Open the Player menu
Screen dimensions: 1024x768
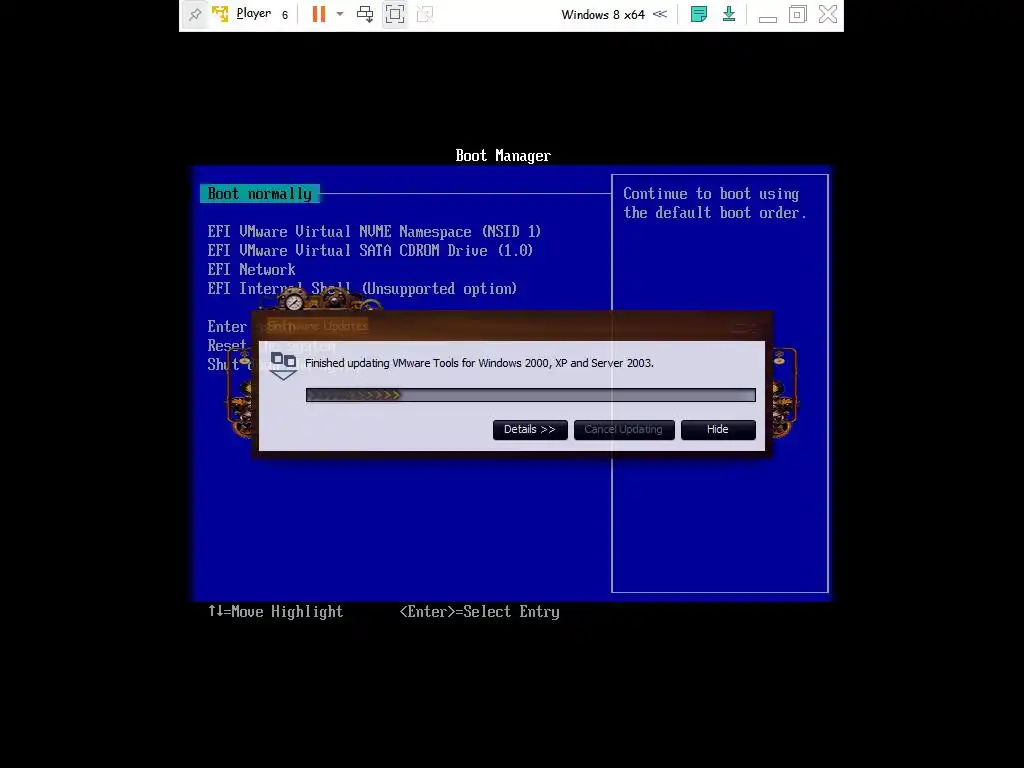click(x=253, y=14)
